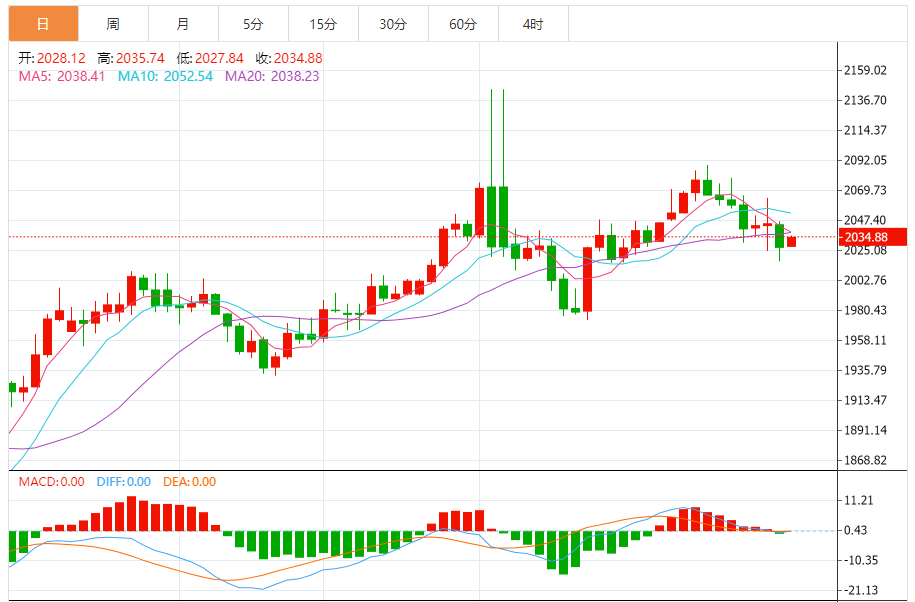Click the opening price 2028.12

[x=61, y=58]
